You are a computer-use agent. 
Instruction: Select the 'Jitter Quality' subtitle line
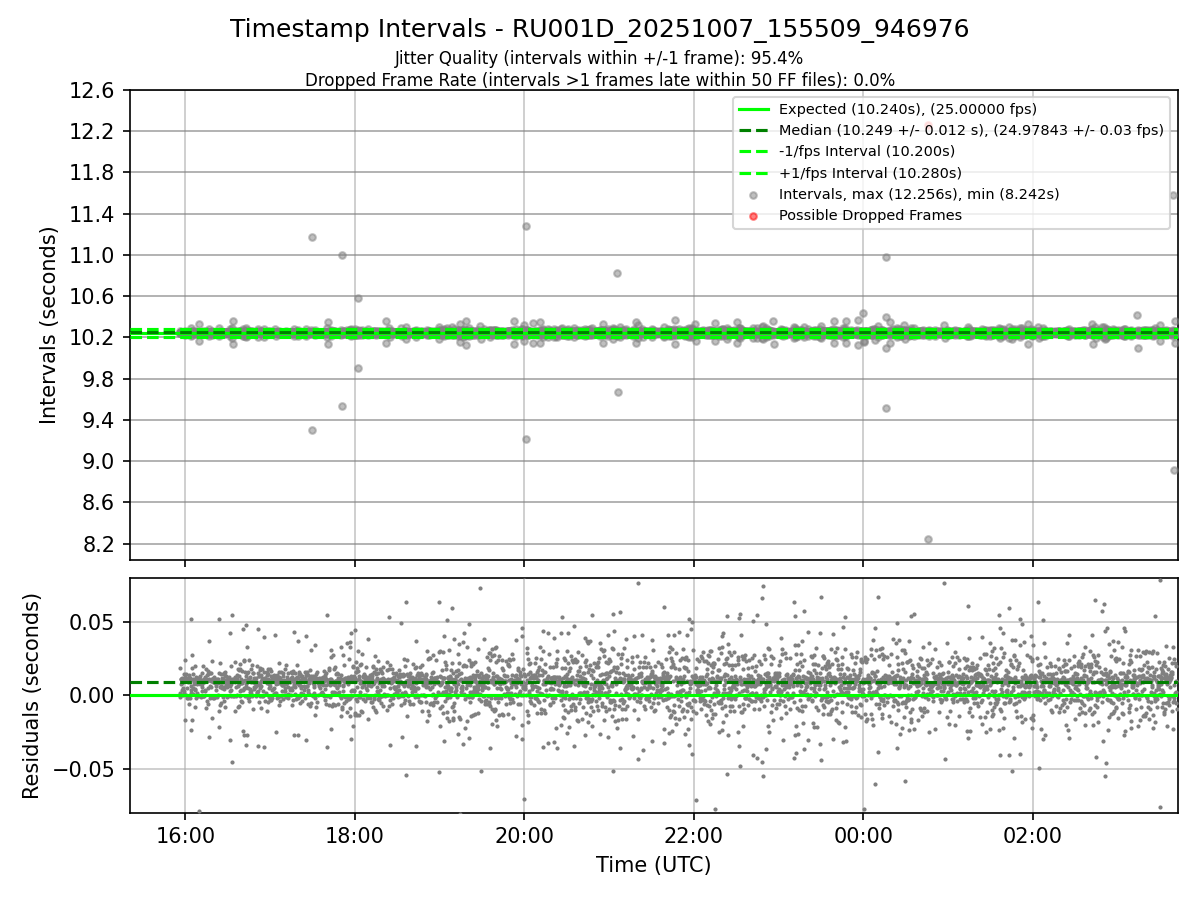pos(599,58)
